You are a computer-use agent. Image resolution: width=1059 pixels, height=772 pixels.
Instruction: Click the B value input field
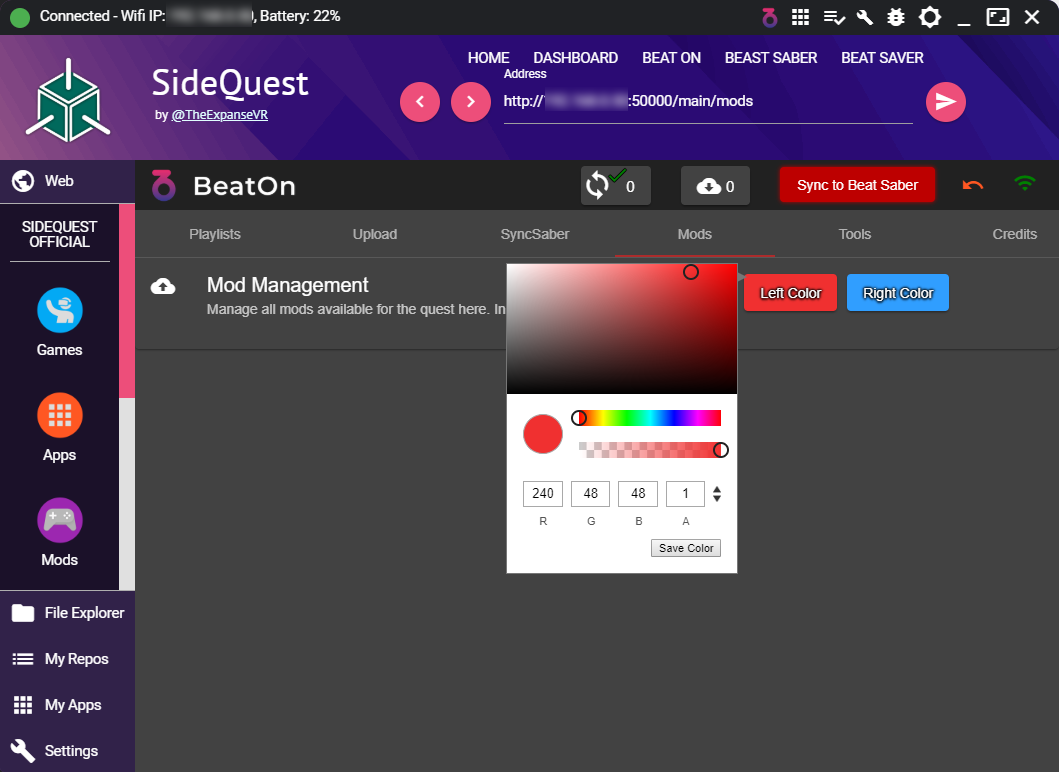[x=638, y=494]
